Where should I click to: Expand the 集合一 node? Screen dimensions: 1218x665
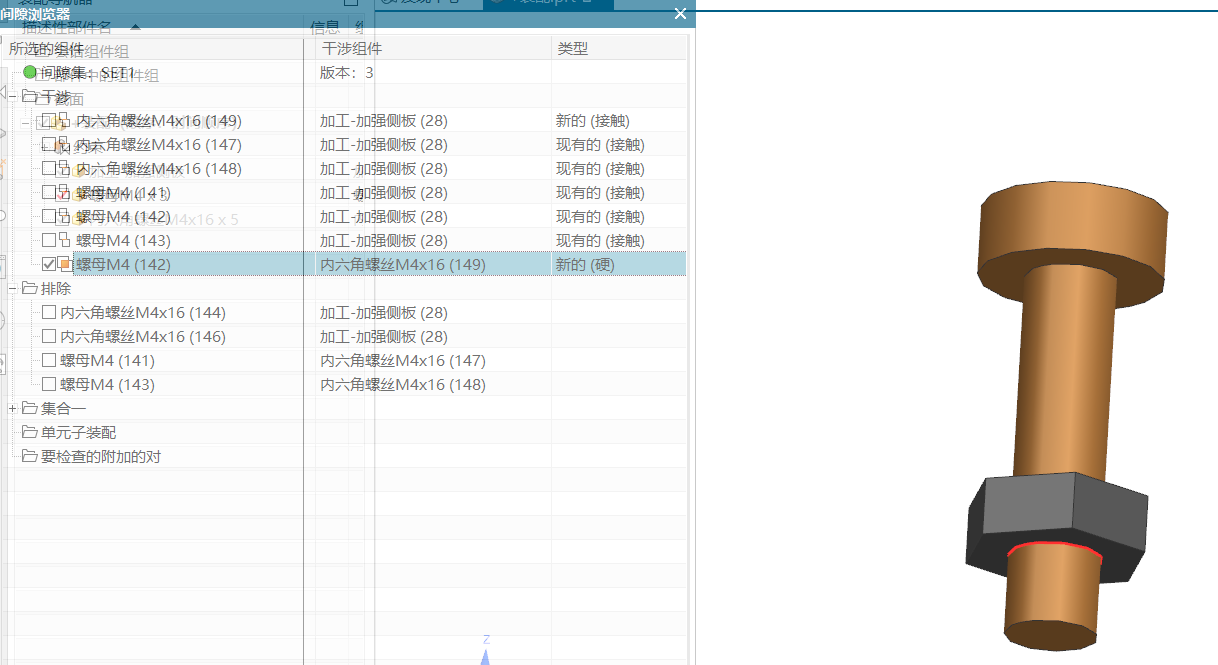12,408
